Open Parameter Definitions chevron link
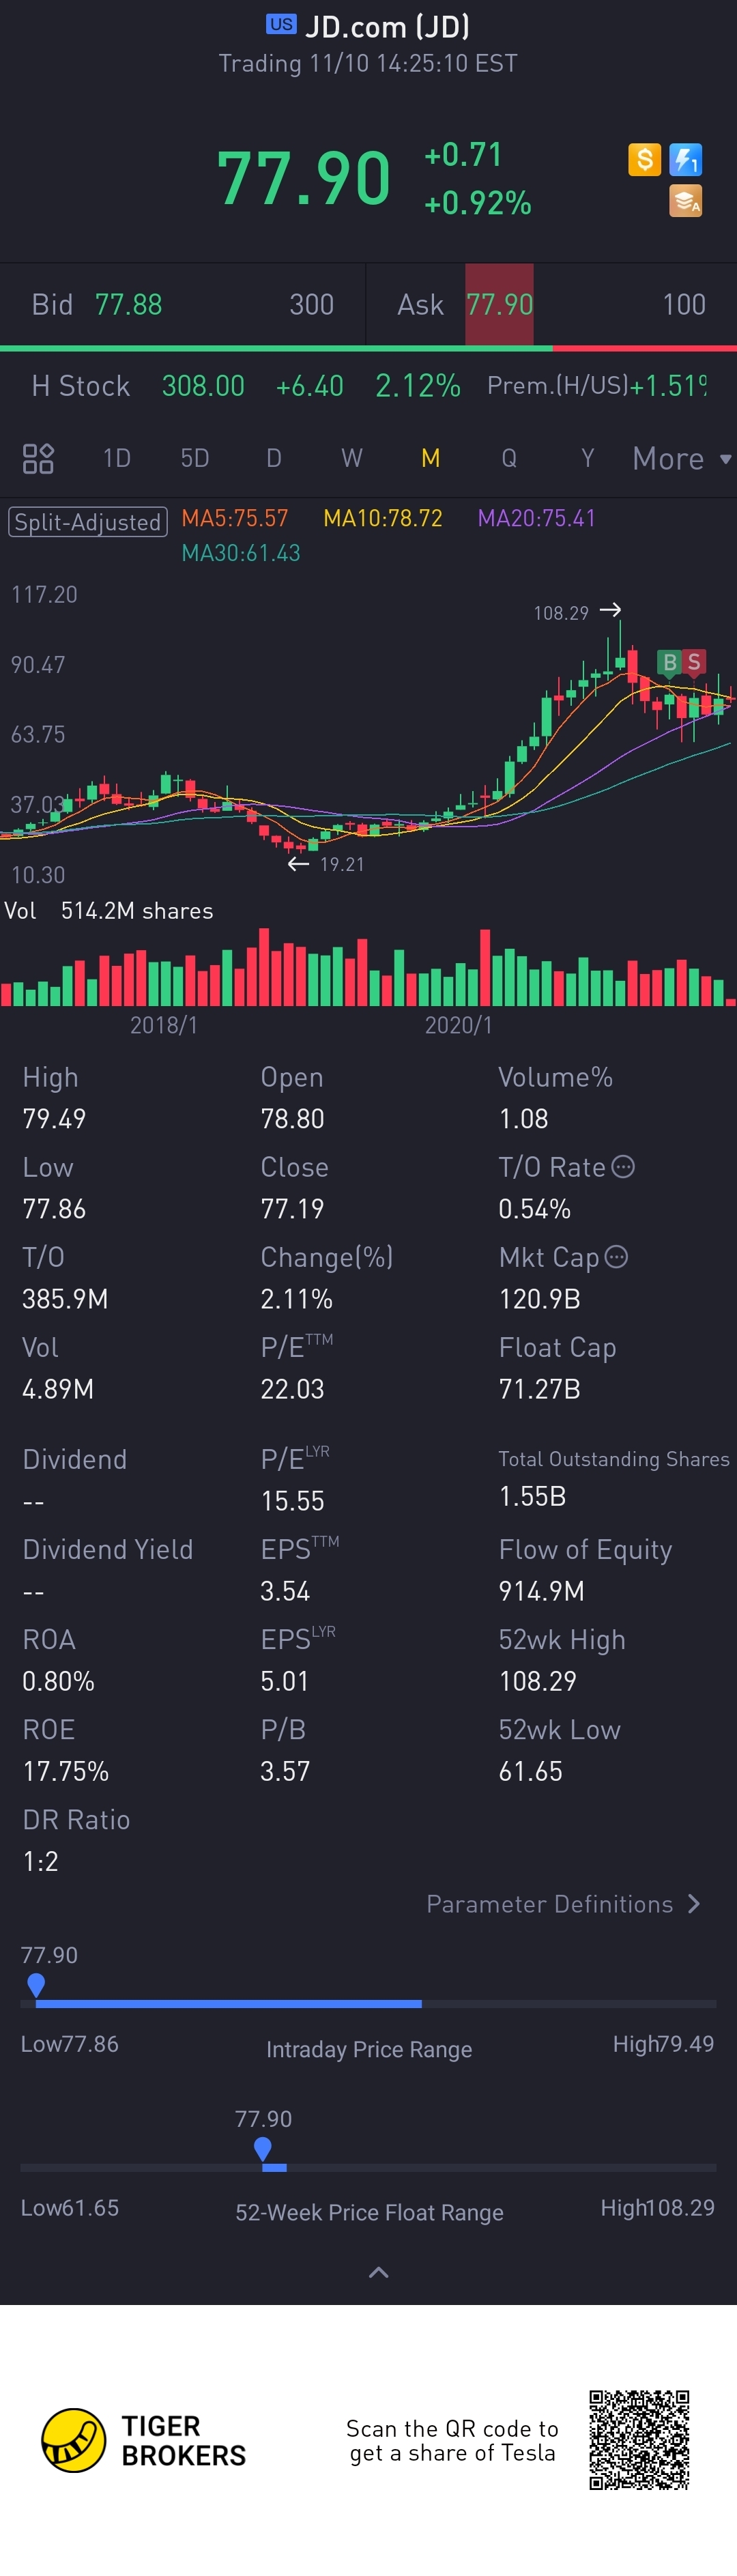Screen dimensions: 737x2576 tap(563, 1904)
